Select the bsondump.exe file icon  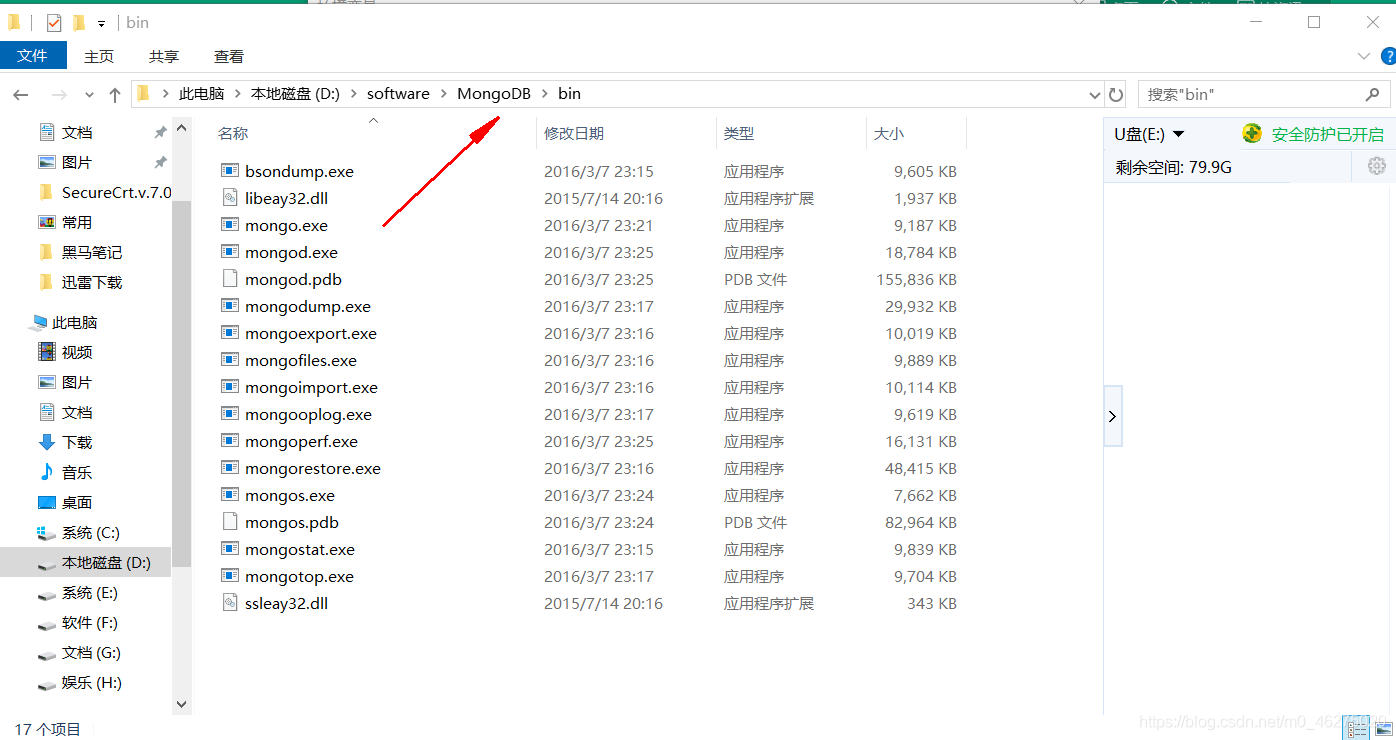point(230,171)
